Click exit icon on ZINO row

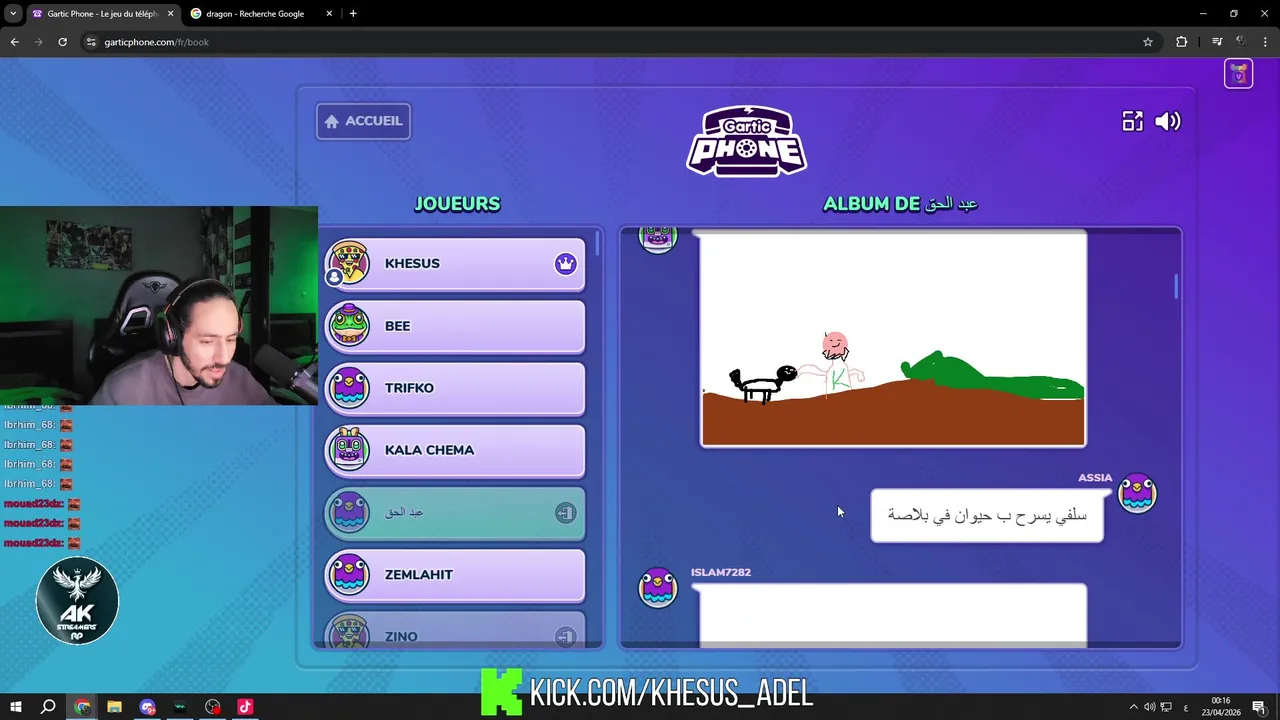tap(566, 637)
